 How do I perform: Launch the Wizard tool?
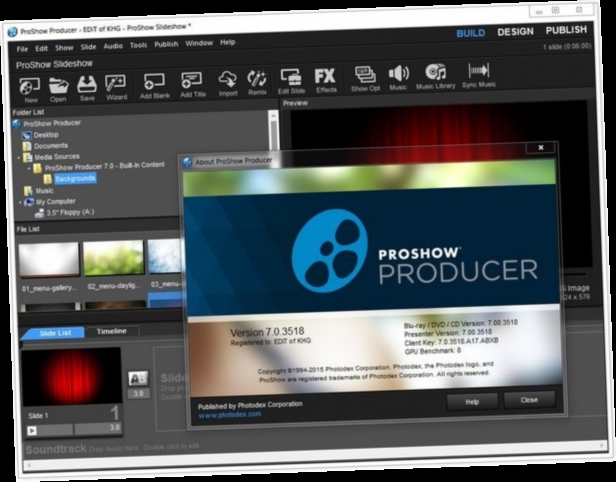point(116,87)
